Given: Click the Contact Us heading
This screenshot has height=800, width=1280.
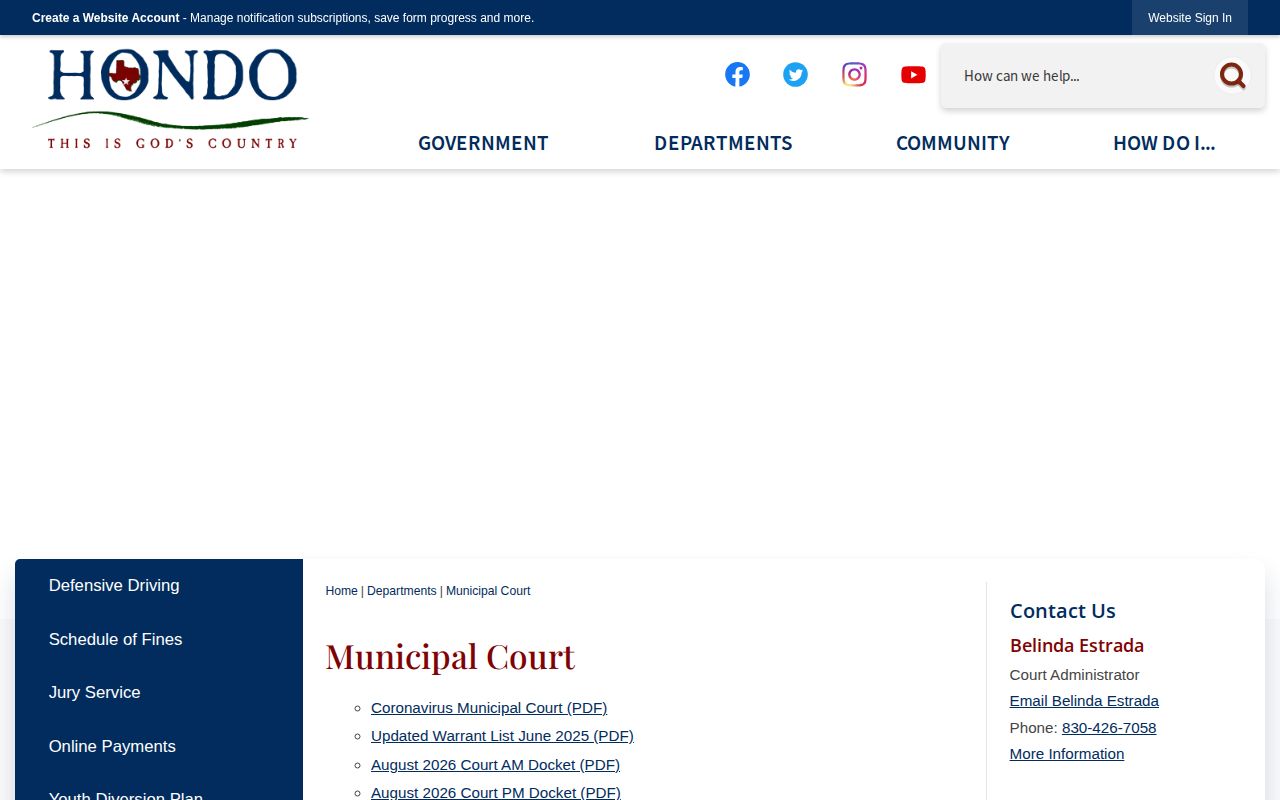Looking at the screenshot, I should click(x=1063, y=611).
